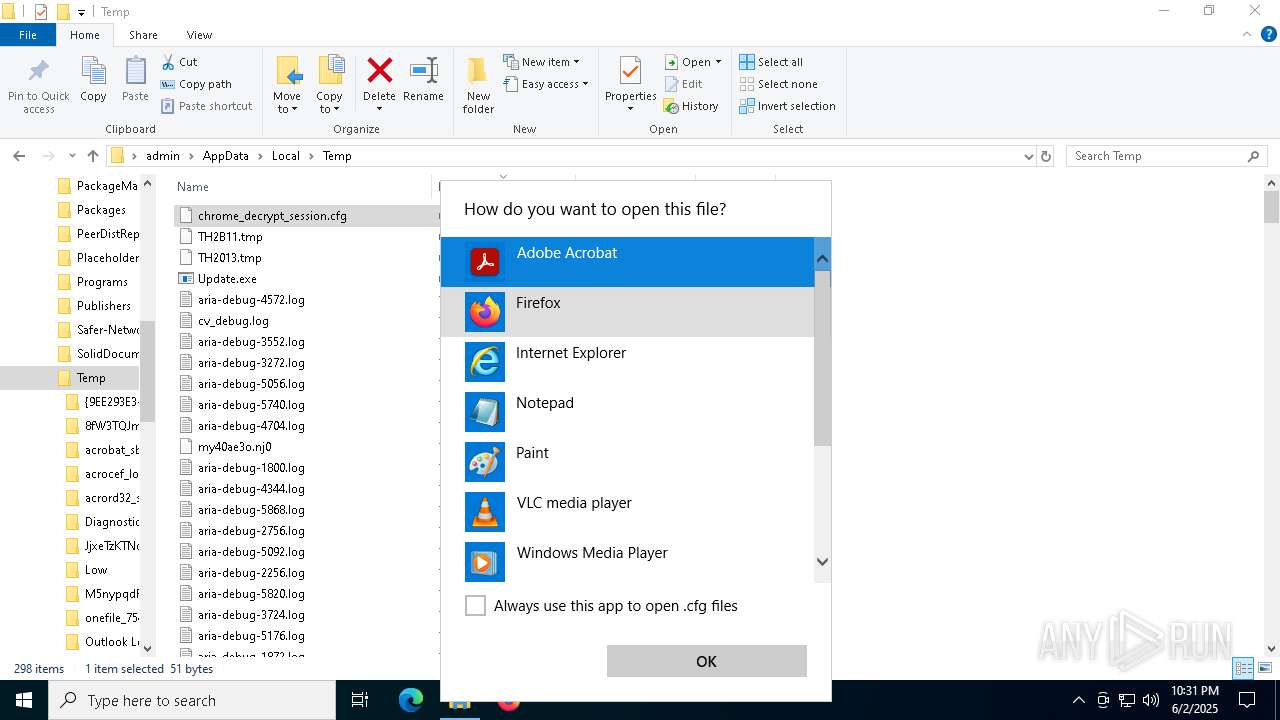Open recent locations dropdown arrow
This screenshot has width=1280, height=720.
coord(72,156)
